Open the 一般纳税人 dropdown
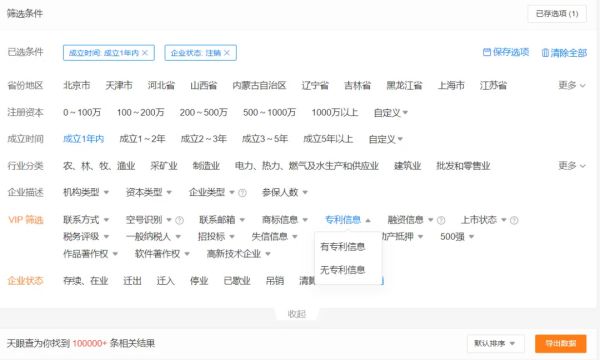 pyautogui.click(x=153, y=237)
